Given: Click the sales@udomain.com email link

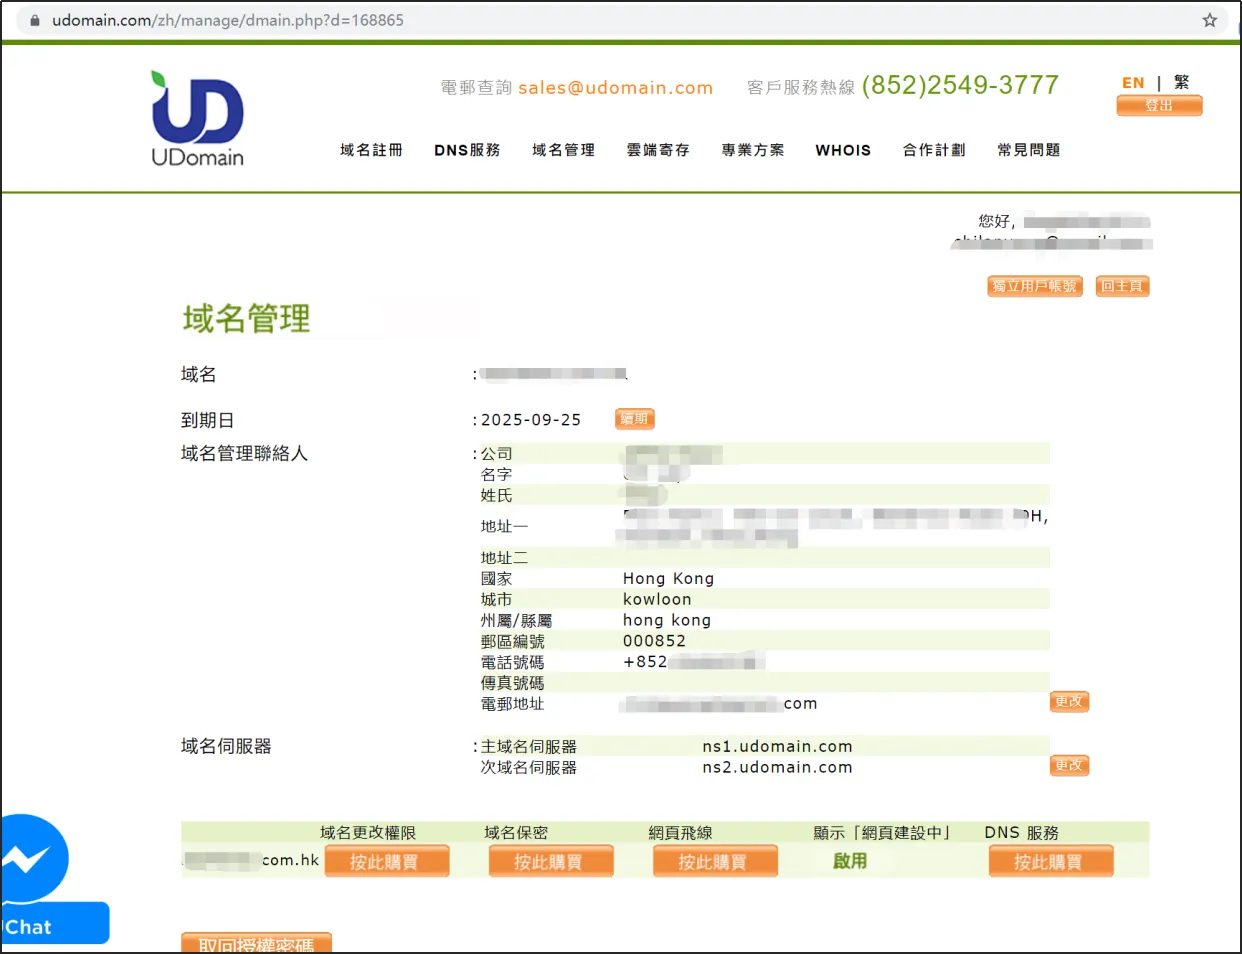Looking at the screenshot, I should coord(615,88).
